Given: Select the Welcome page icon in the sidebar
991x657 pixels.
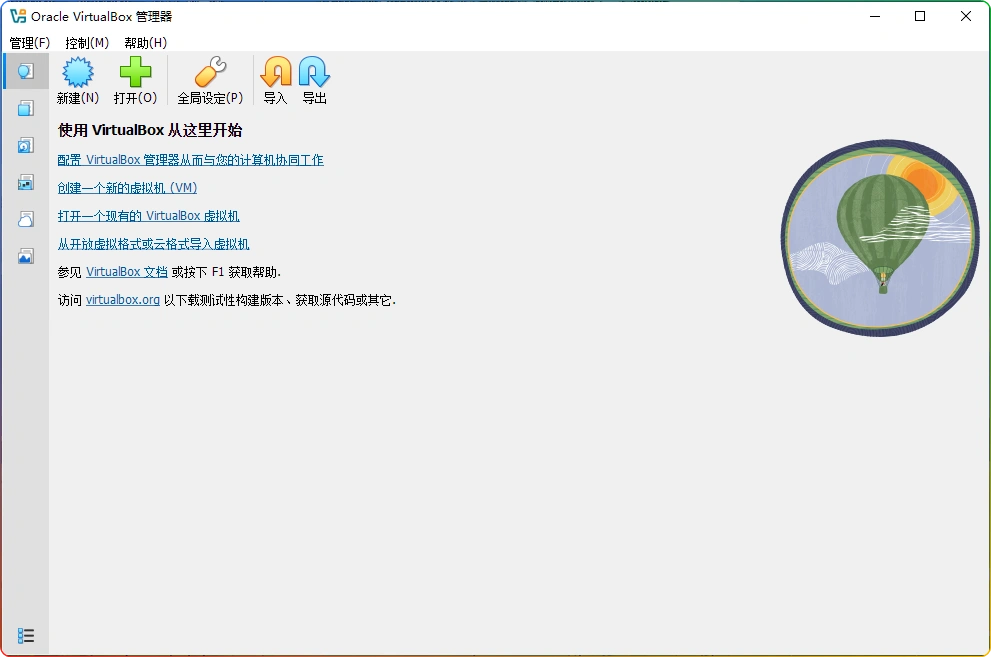Looking at the screenshot, I should point(25,71).
